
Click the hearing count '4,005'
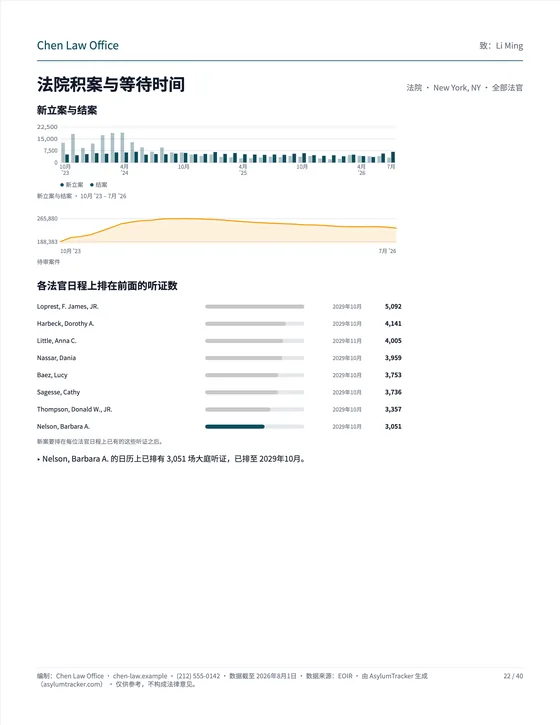pyautogui.click(x=393, y=341)
